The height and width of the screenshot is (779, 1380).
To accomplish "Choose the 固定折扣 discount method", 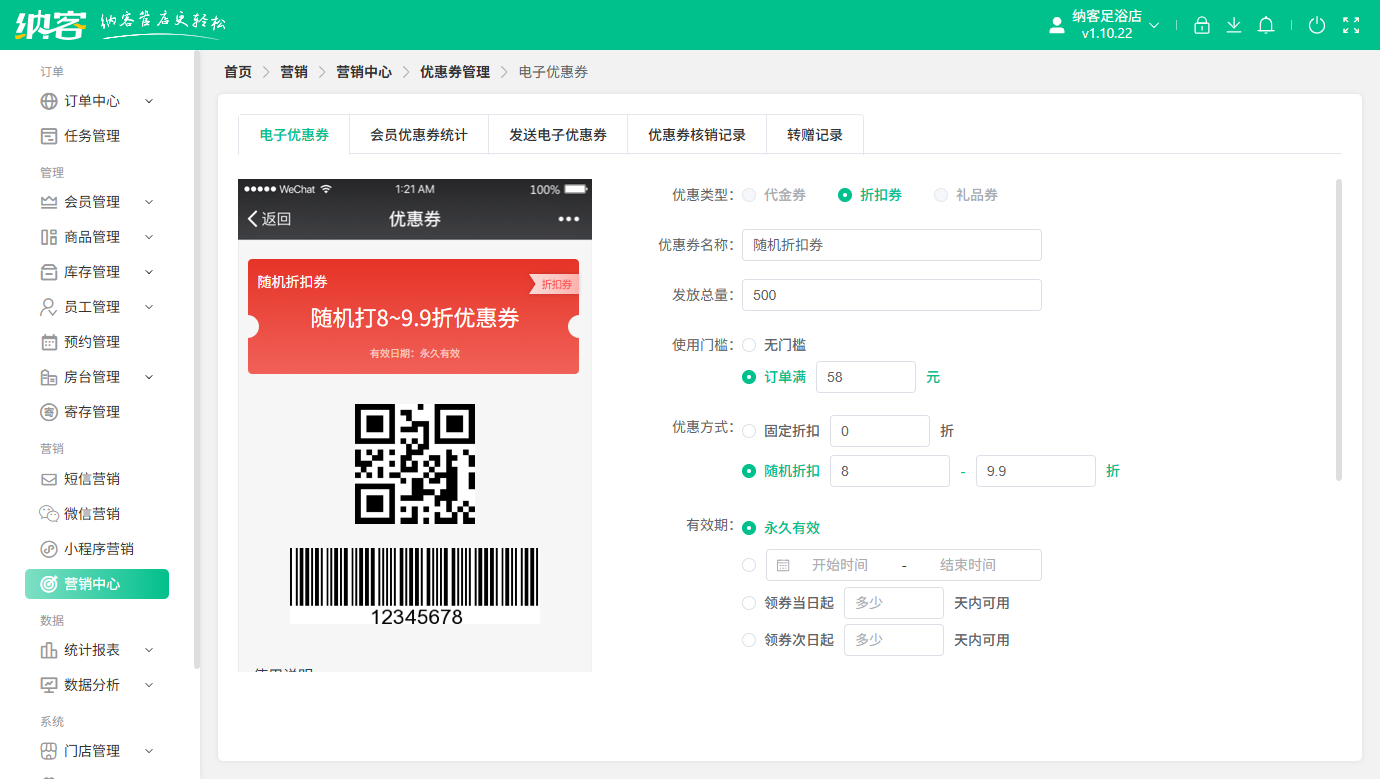I will pyautogui.click(x=749, y=431).
